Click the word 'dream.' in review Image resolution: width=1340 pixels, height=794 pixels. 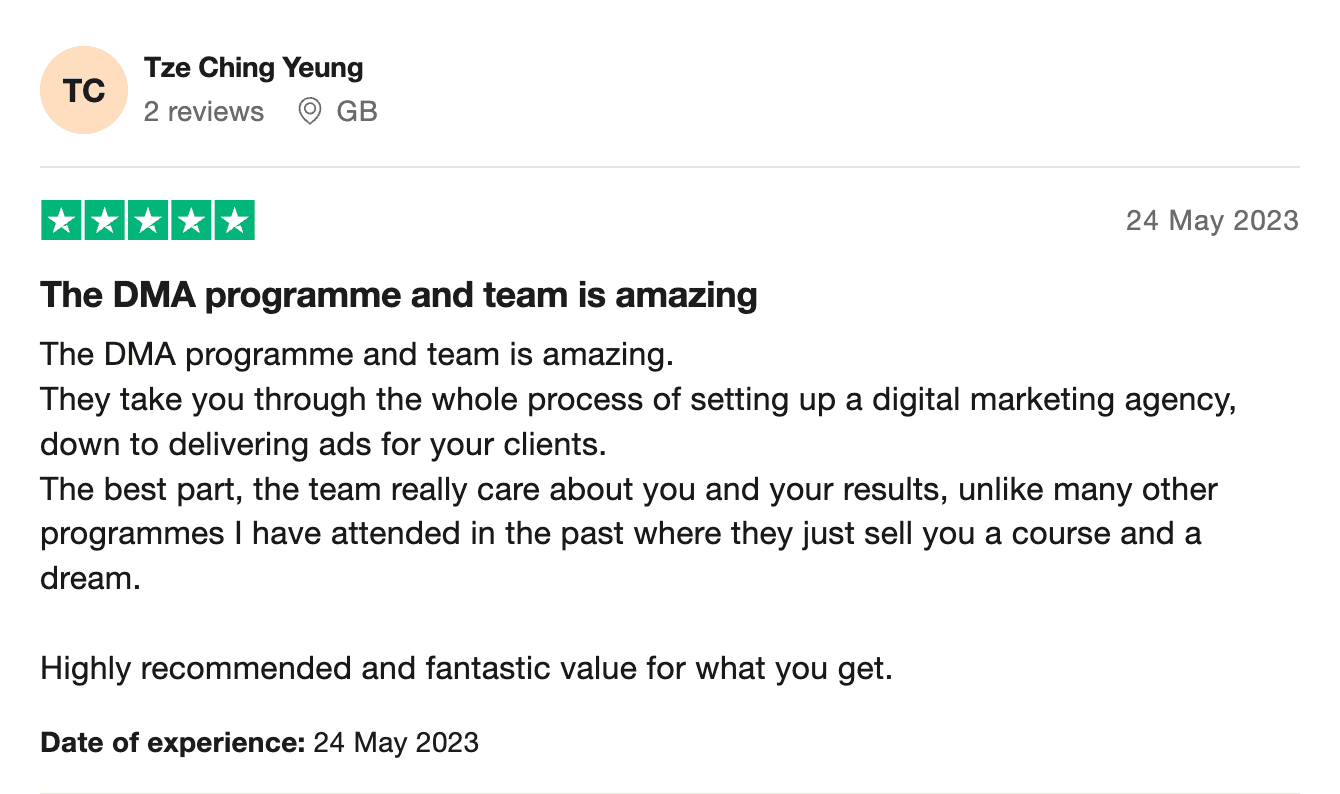pos(90,578)
